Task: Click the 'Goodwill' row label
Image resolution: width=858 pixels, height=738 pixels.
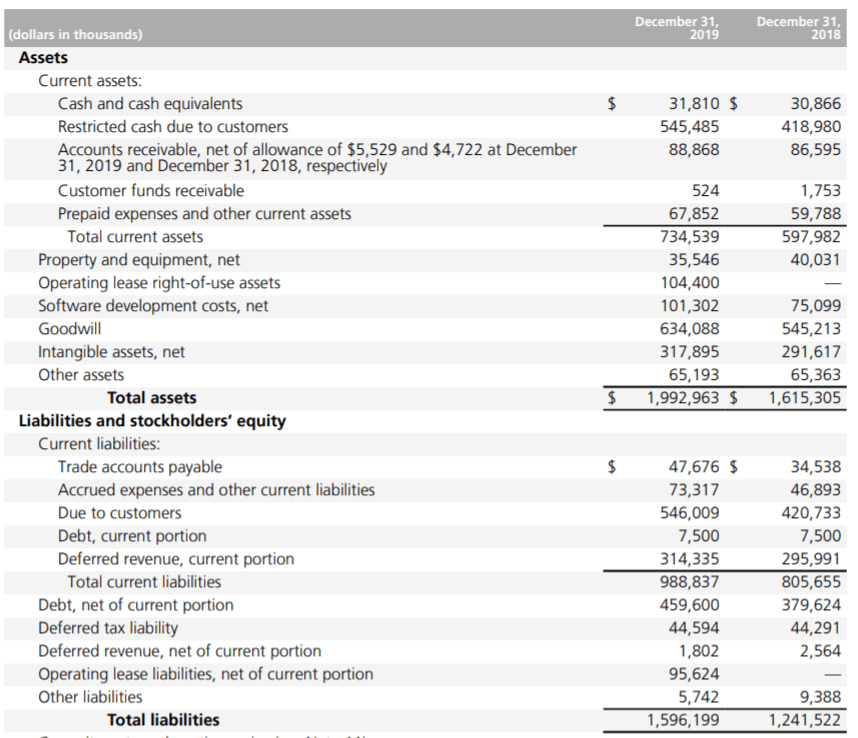Action: [69, 328]
